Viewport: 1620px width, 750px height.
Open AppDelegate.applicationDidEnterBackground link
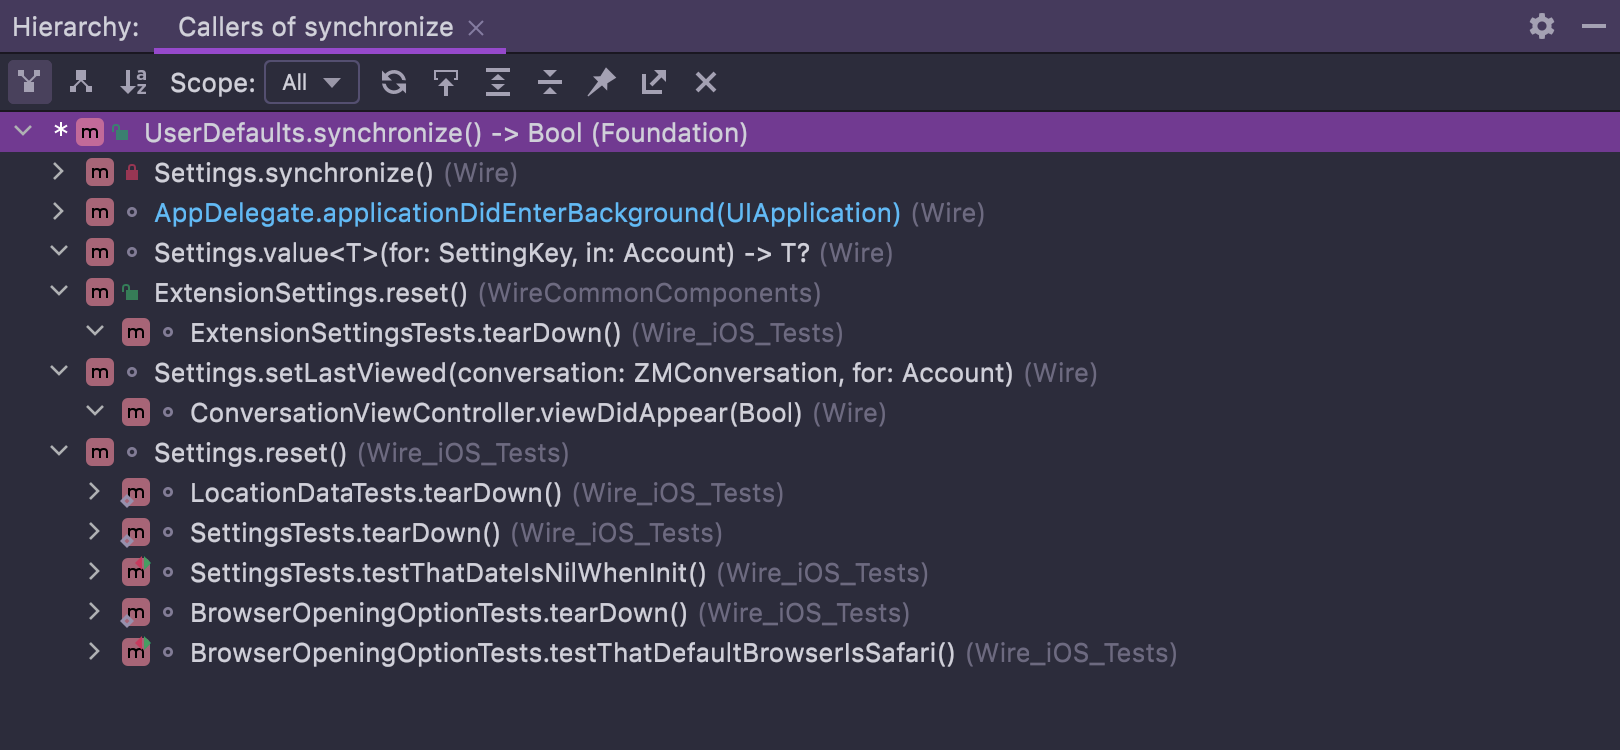527,213
